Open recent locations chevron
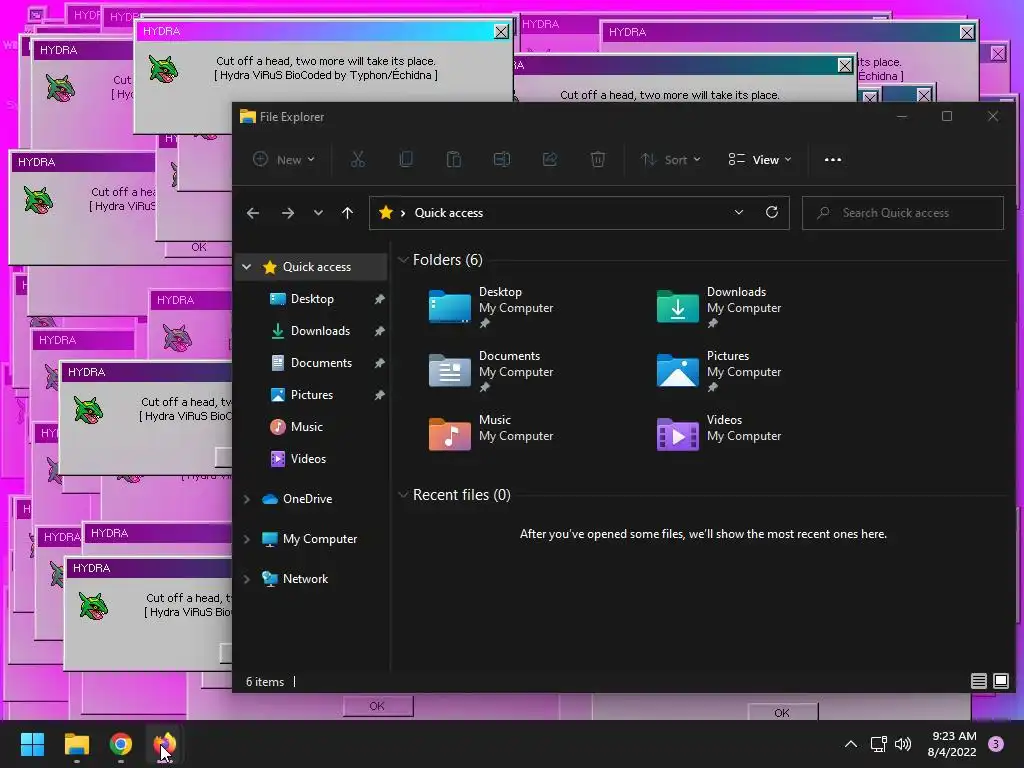 [318, 213]
